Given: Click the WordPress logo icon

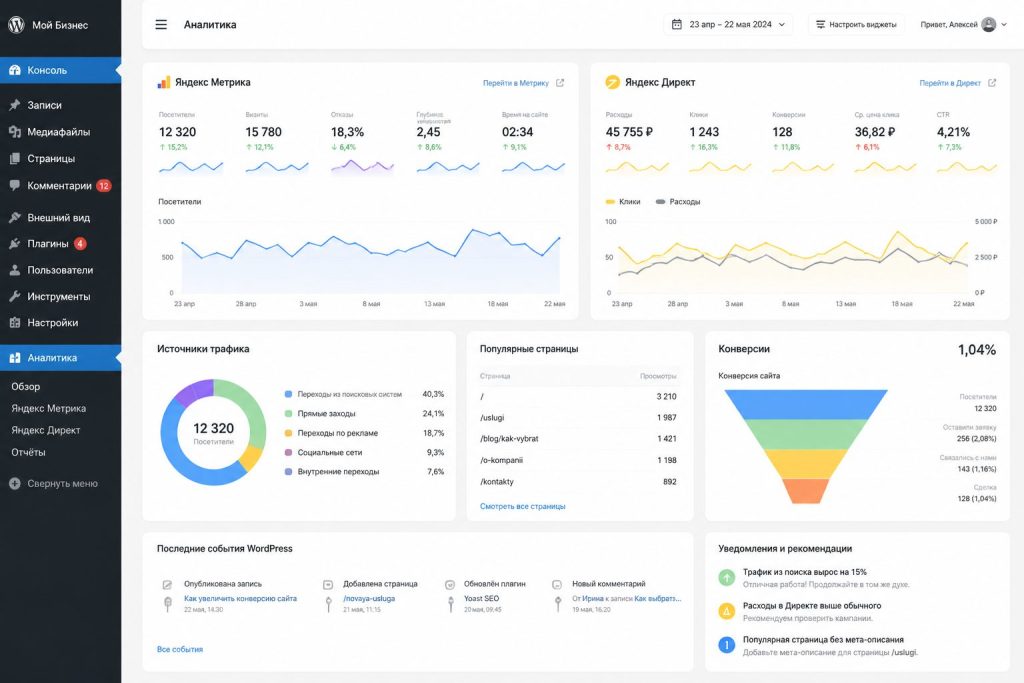Looking at the screenshot, I should coord(16,25).
